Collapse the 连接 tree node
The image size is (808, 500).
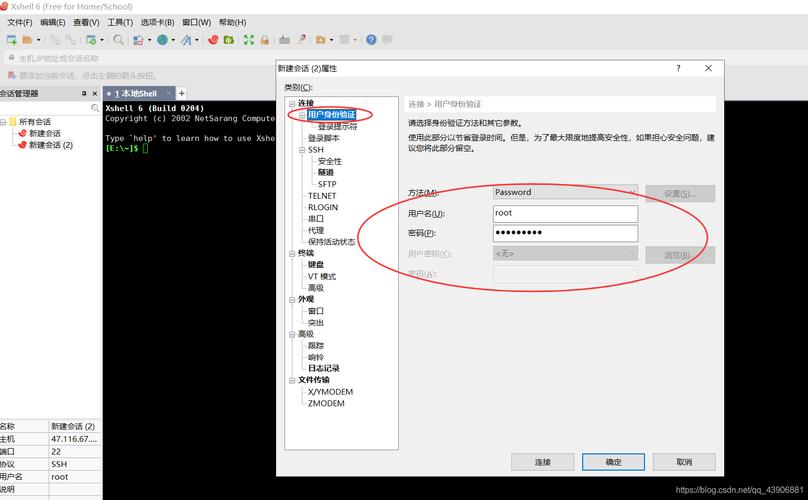point(292,103)
